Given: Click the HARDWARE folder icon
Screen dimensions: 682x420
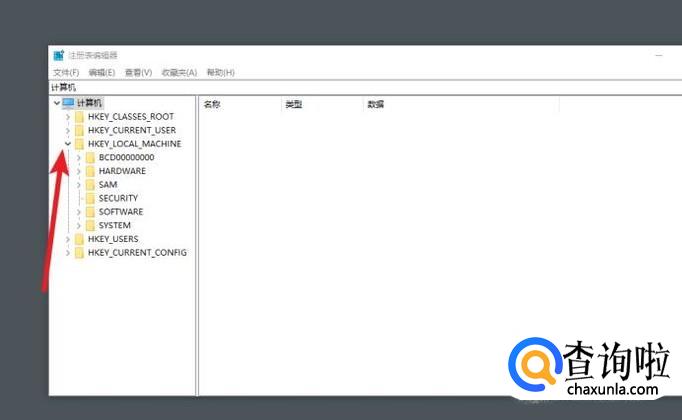Looking at the screenshot, I should (90, 171).
